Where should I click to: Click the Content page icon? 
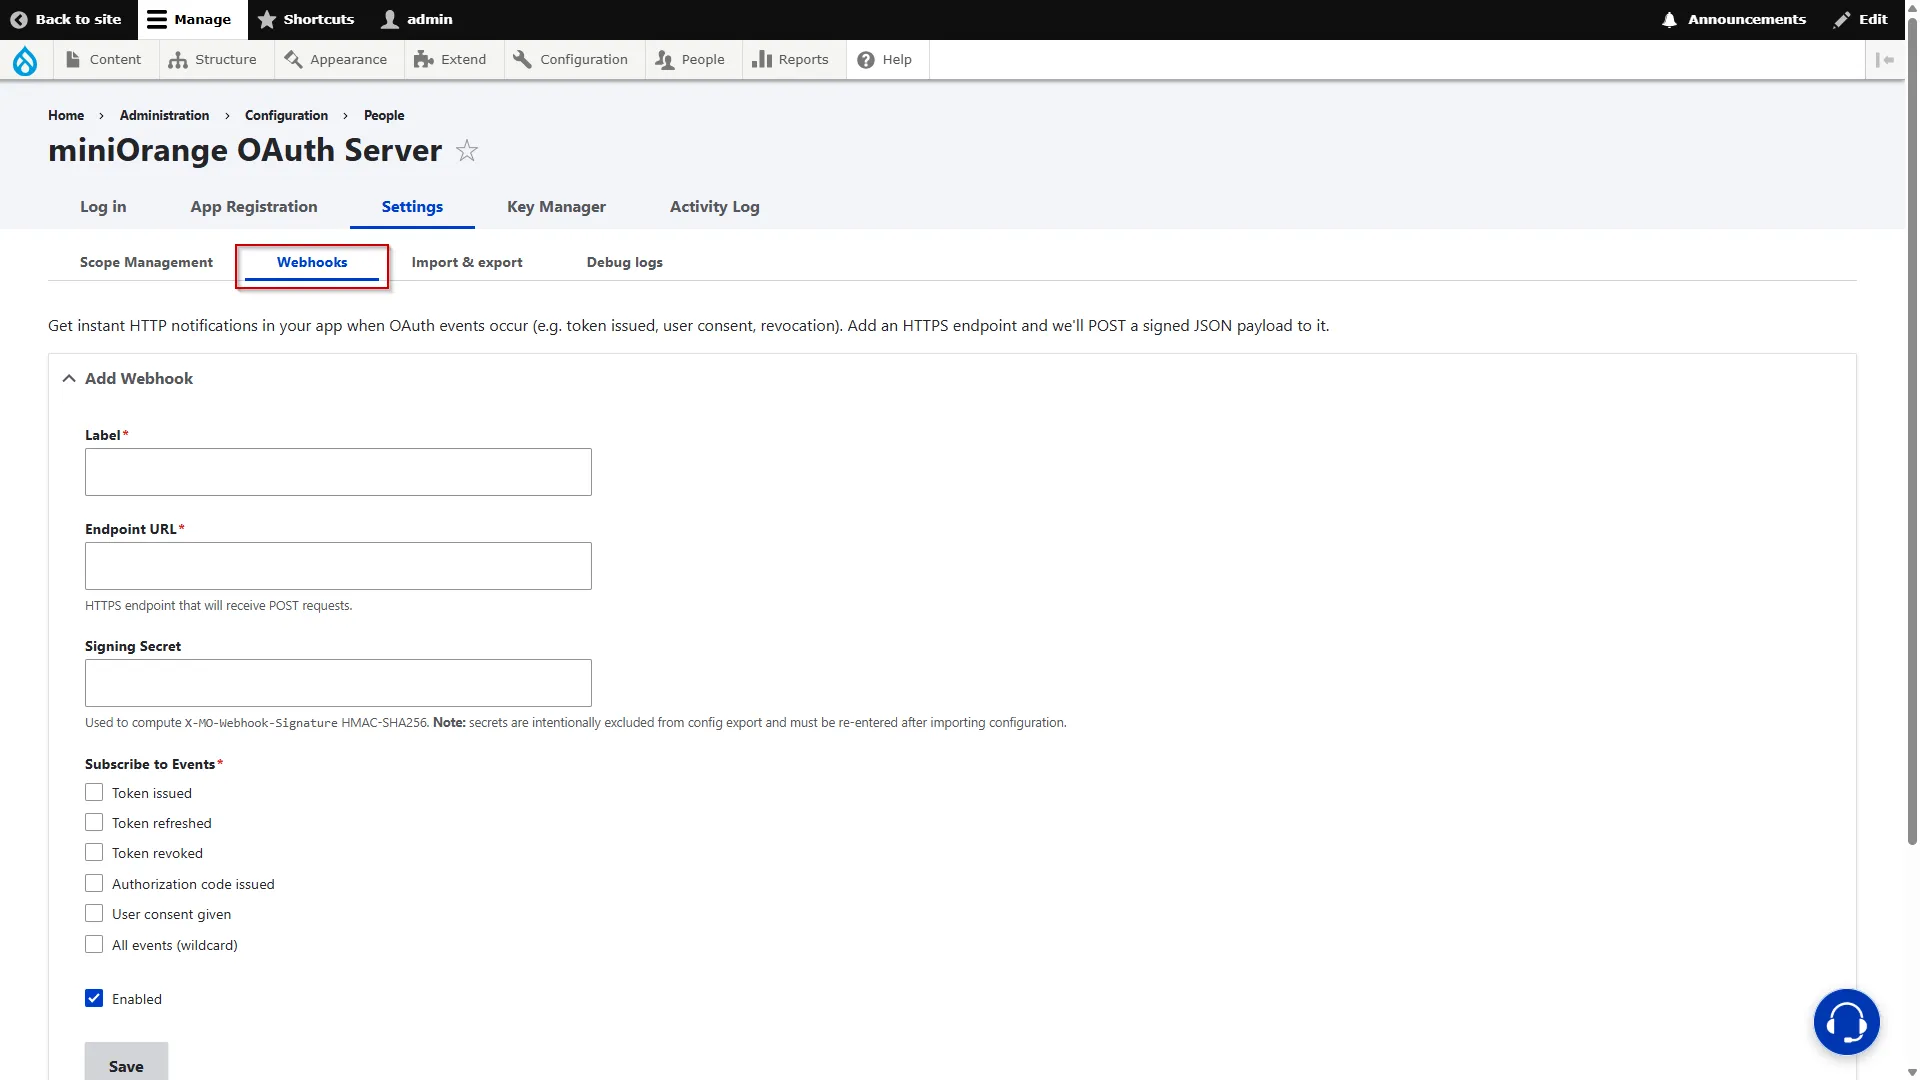(73, 60)
